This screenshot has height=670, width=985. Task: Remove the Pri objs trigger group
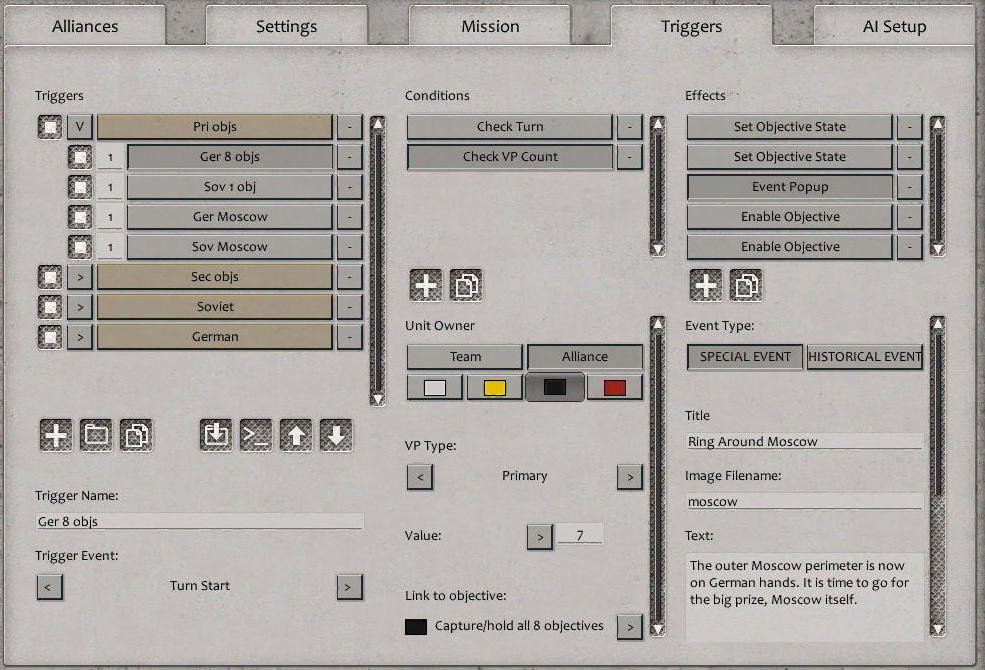click(349, 127)
